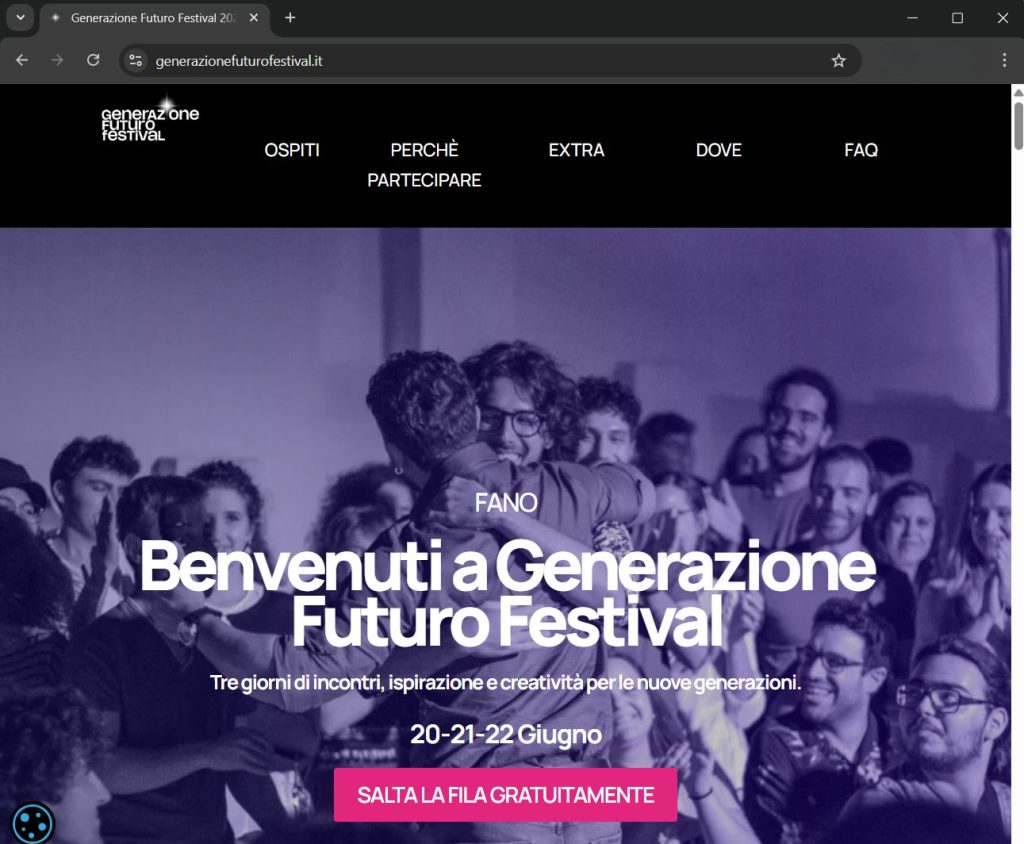The image size is (1024, 844).
Task: Bookmark this page with the star icon
Action: tap(839, 61)
